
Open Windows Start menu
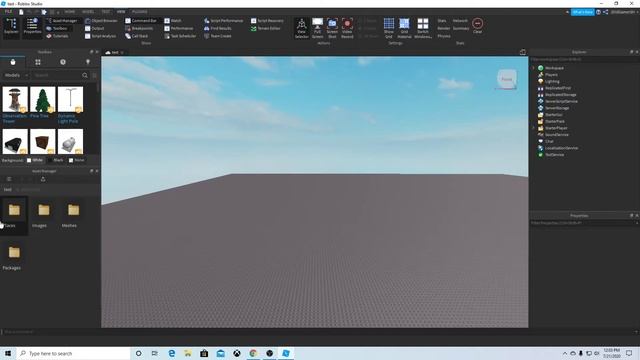coord(8,353)
